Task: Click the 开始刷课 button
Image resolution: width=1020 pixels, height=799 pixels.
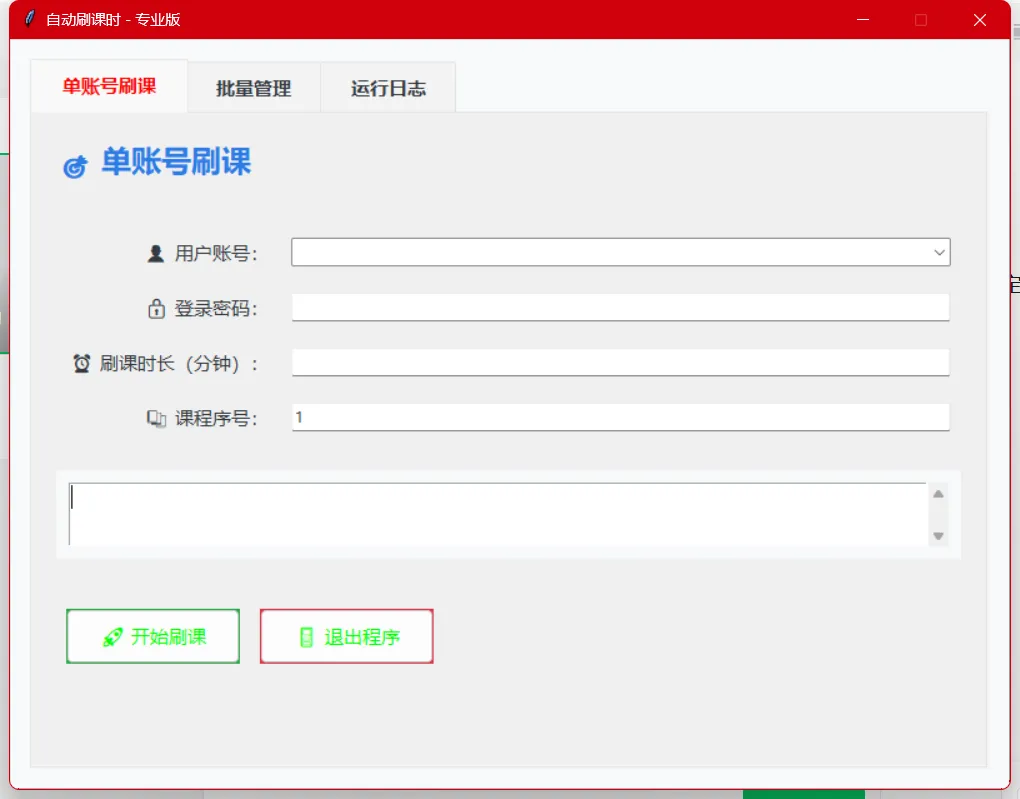Action: tap(153, 636)
